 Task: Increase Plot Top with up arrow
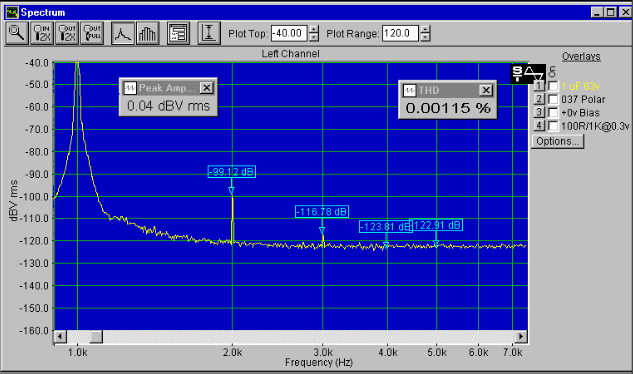[314, 29]
